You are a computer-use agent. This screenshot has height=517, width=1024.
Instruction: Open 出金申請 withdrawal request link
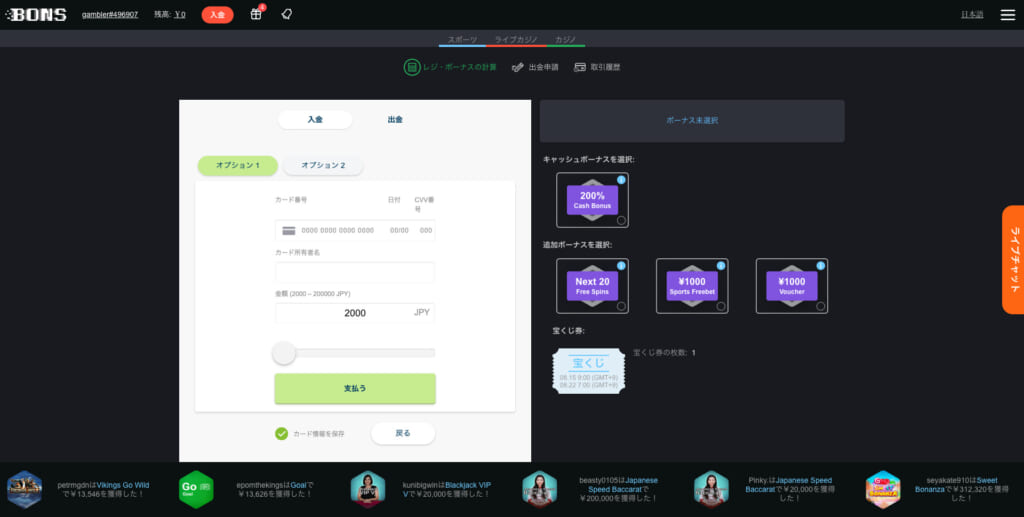tap(543, 67)
